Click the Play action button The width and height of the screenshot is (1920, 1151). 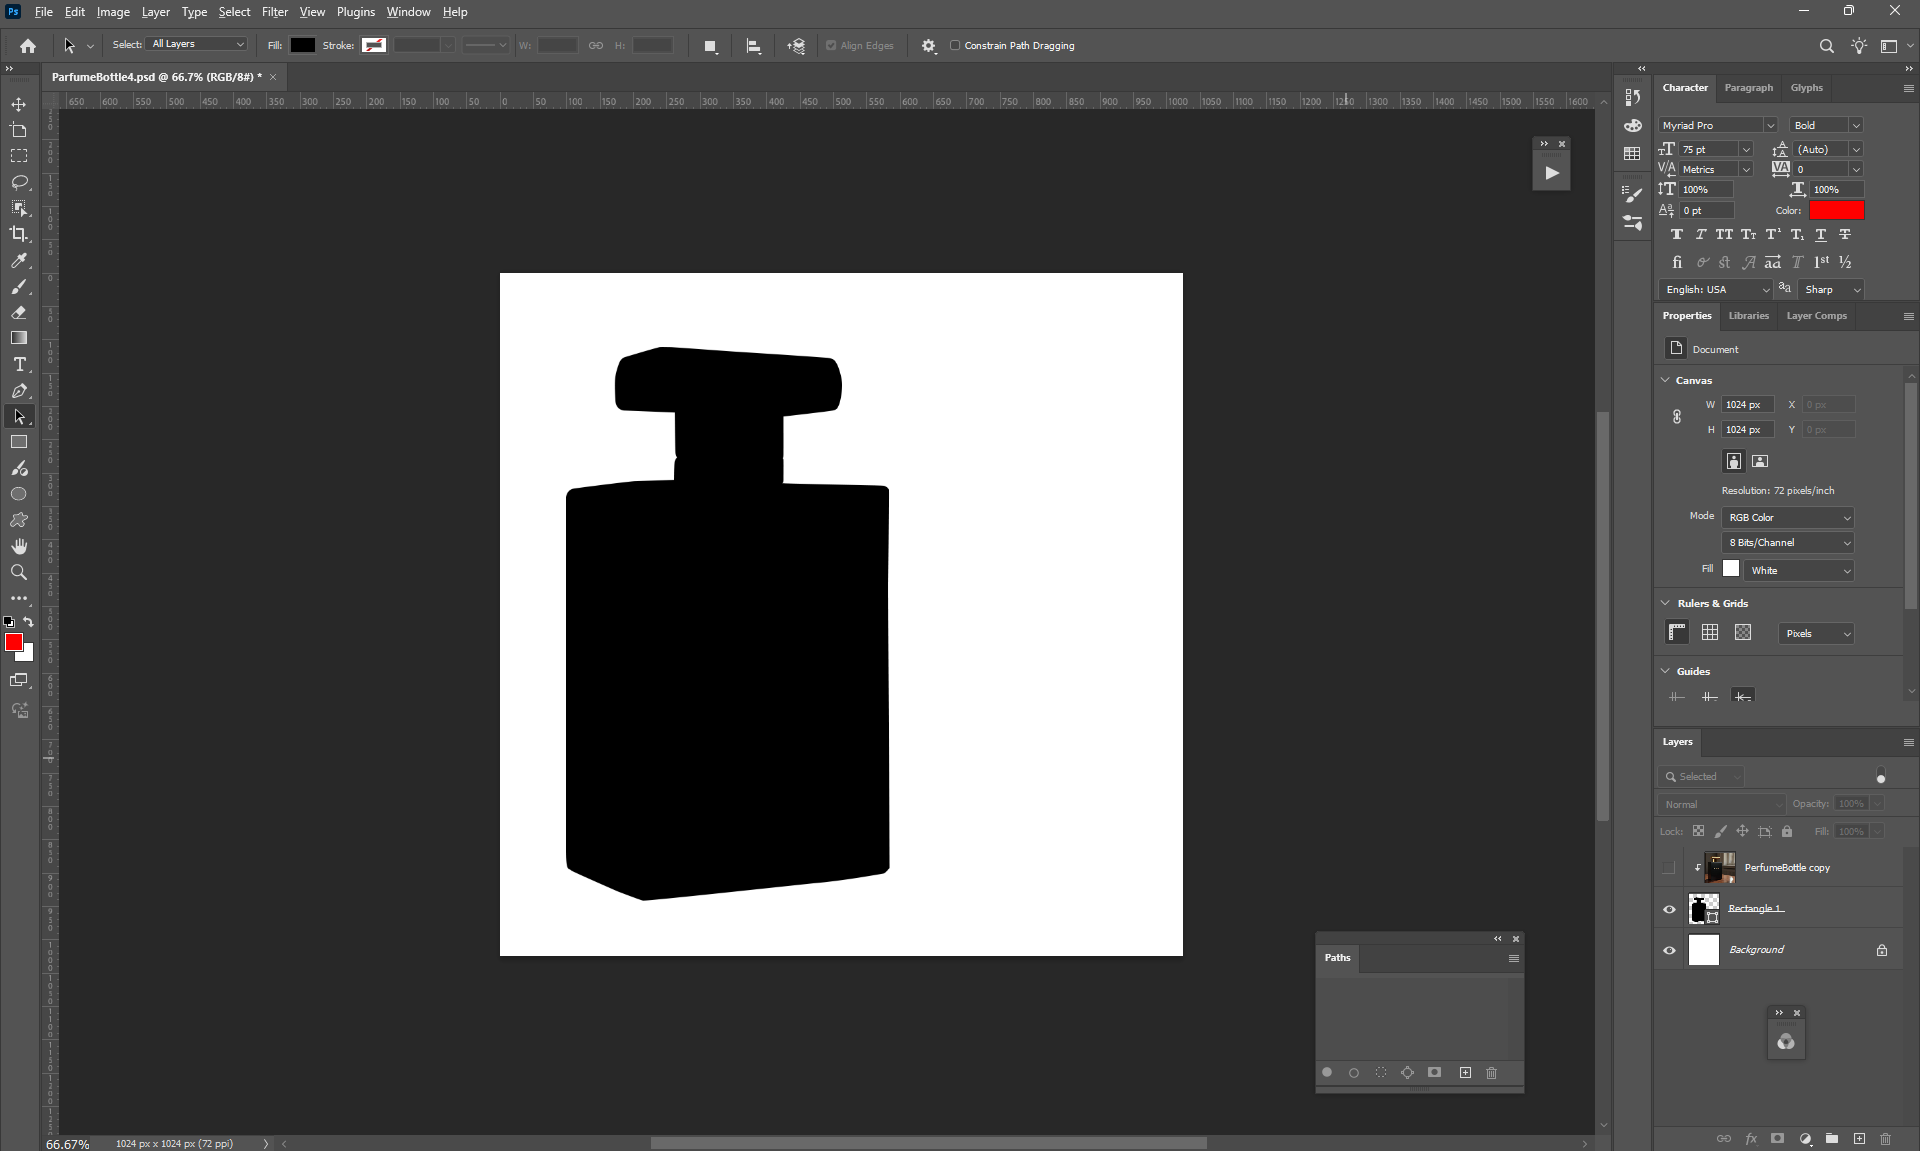coord(1551,173)
